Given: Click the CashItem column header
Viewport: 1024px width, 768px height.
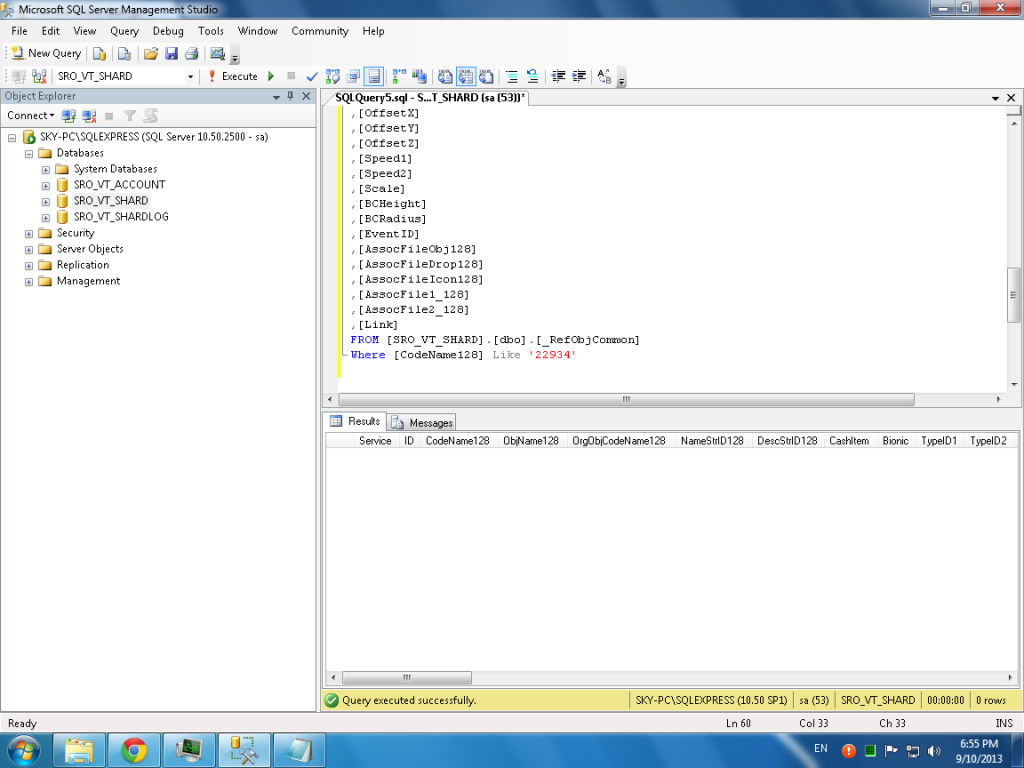Looking at the screenshot, I should (x=848, y=441).
